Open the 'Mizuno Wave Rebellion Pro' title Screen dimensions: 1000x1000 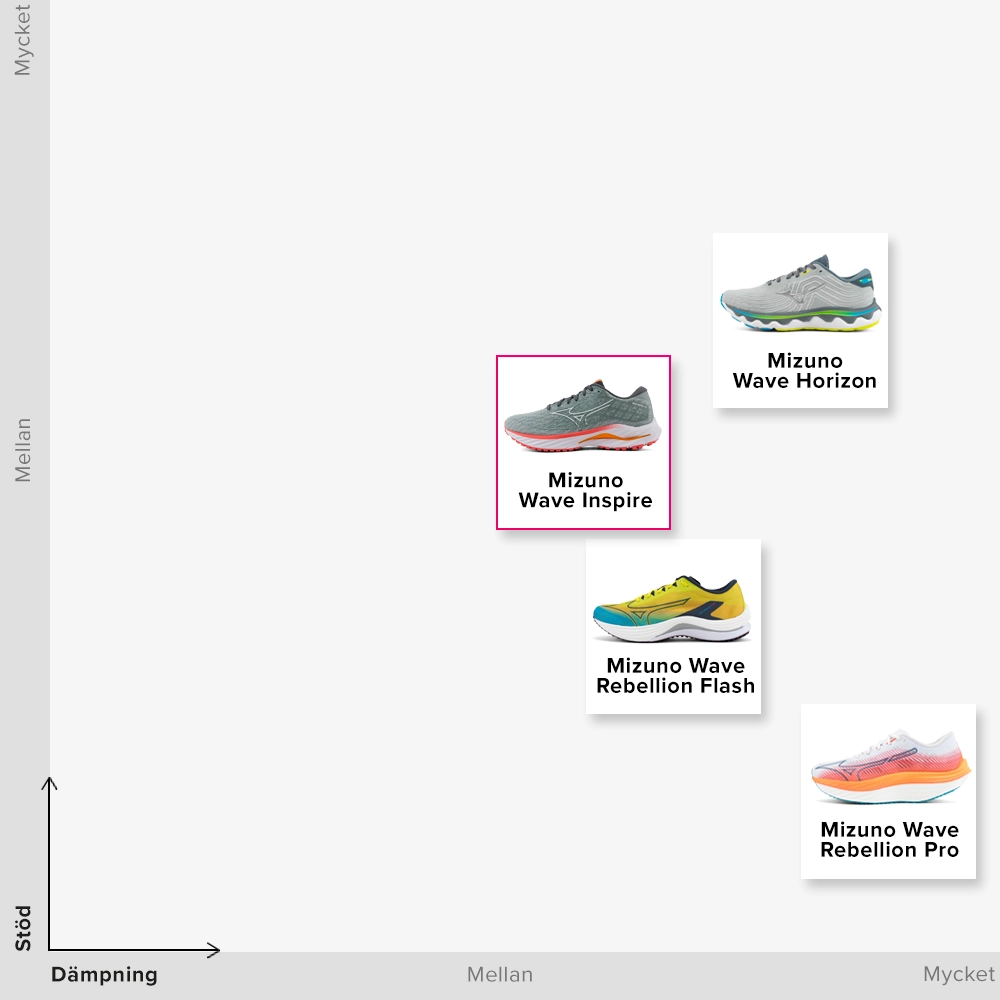click(889, 840)
